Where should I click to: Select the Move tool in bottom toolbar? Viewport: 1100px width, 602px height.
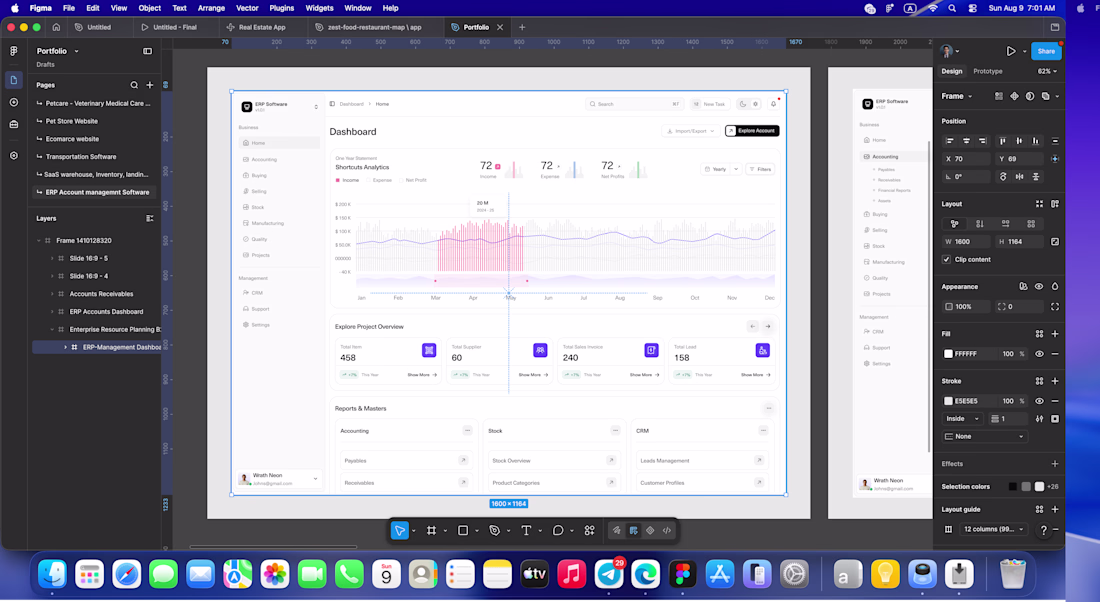pyautogui.click(x=399, y=530)
